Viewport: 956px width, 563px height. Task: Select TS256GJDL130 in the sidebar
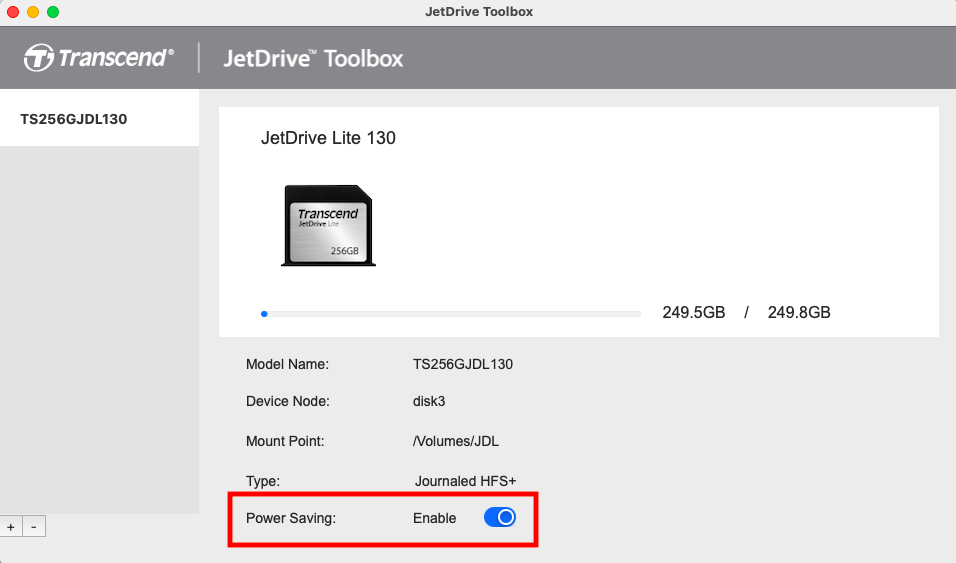coord(99,118)
